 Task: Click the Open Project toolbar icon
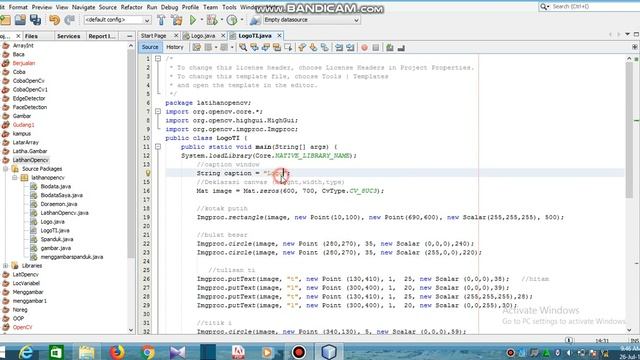pyautogui.click(x=20, y=20)
